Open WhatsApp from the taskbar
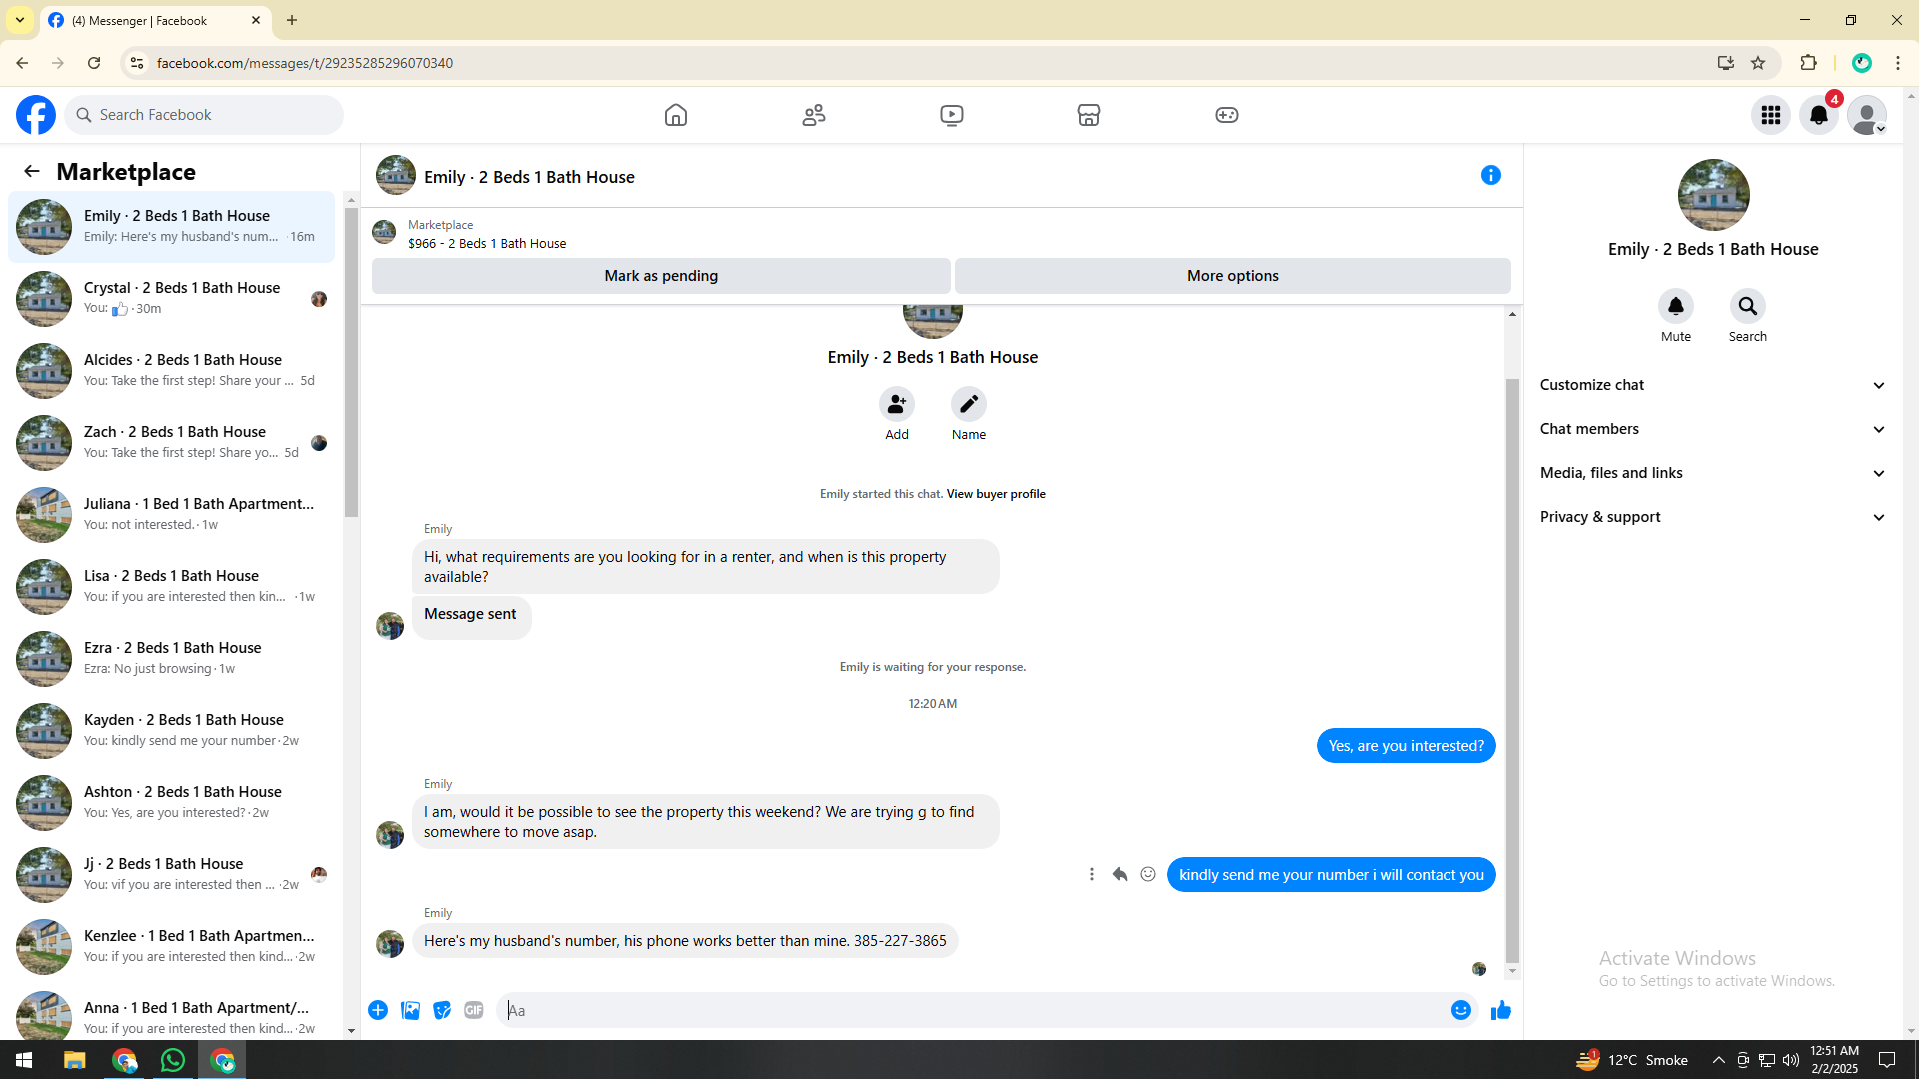This screenshot has height=1079, width=1919. 173,1060
